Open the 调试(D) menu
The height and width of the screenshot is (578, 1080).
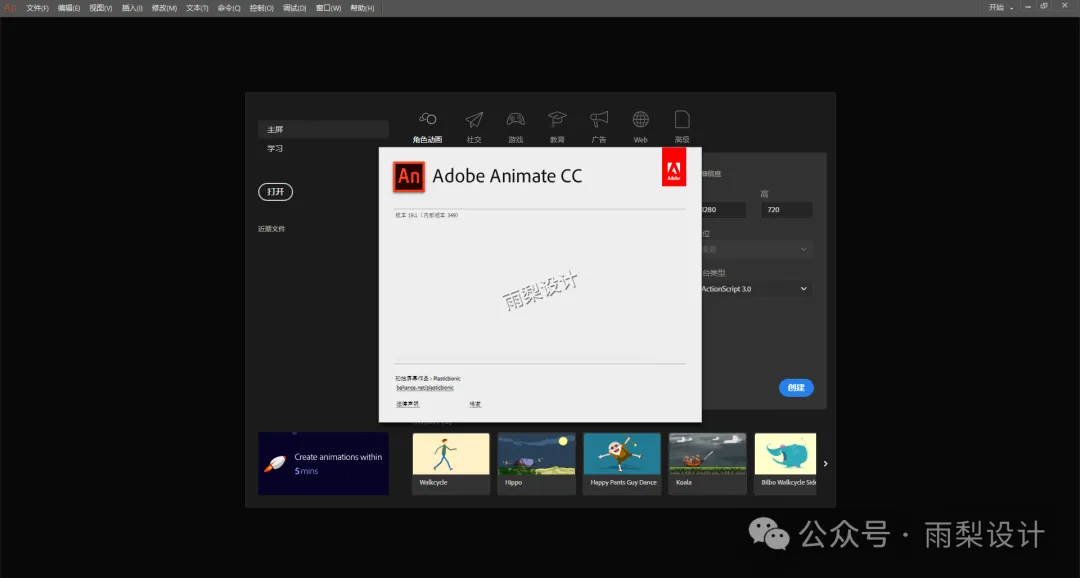tap(294, 8)
